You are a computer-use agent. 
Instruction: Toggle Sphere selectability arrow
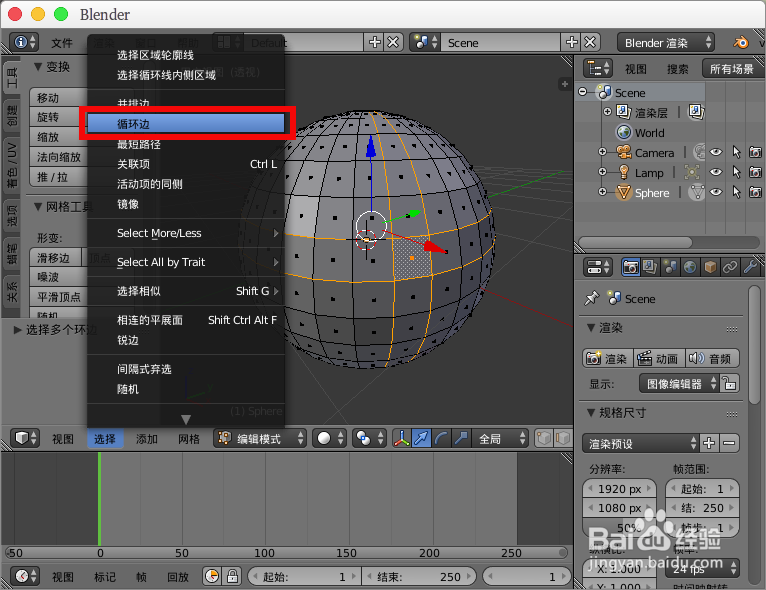click(x=736, y=192)
